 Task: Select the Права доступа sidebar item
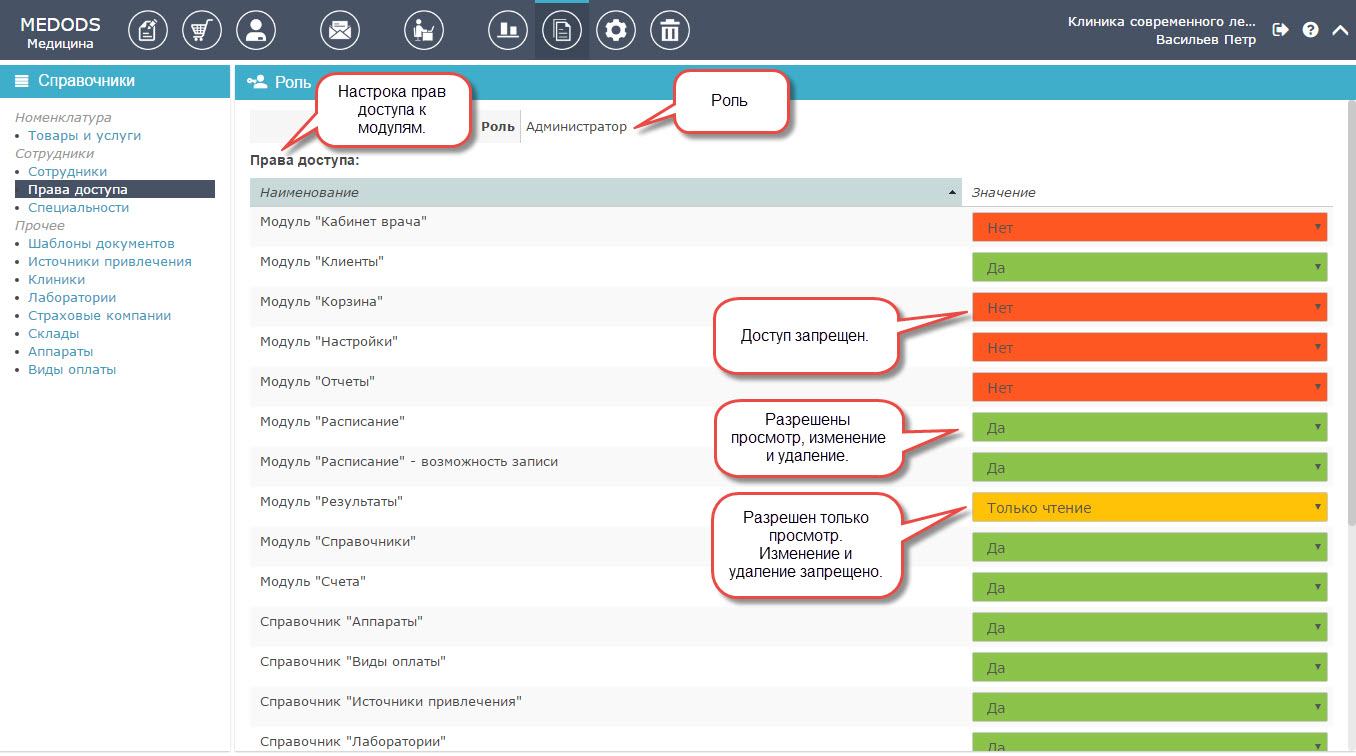click(x=78, y=189)
